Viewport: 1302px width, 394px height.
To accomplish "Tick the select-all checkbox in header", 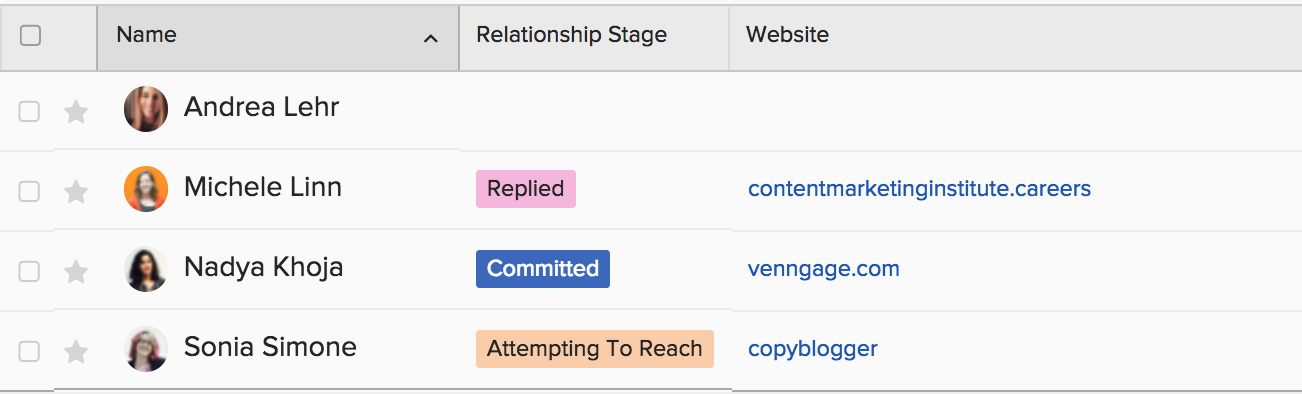I will click(x=31, y=35).
